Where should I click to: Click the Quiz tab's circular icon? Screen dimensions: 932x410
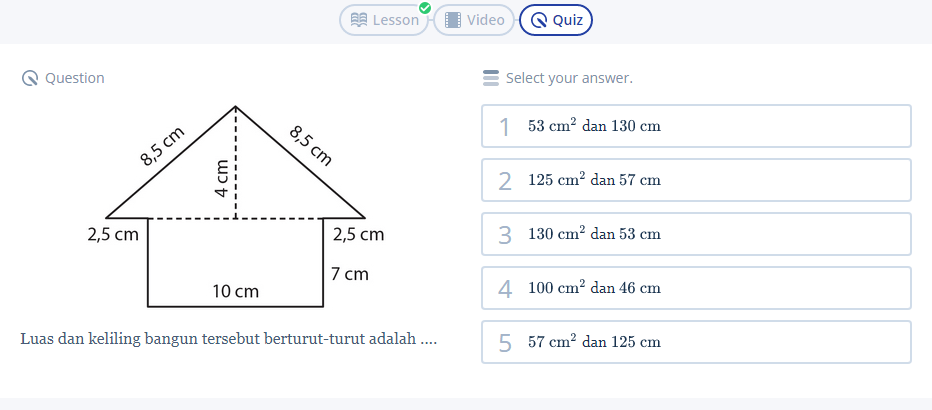click(539, 20)
